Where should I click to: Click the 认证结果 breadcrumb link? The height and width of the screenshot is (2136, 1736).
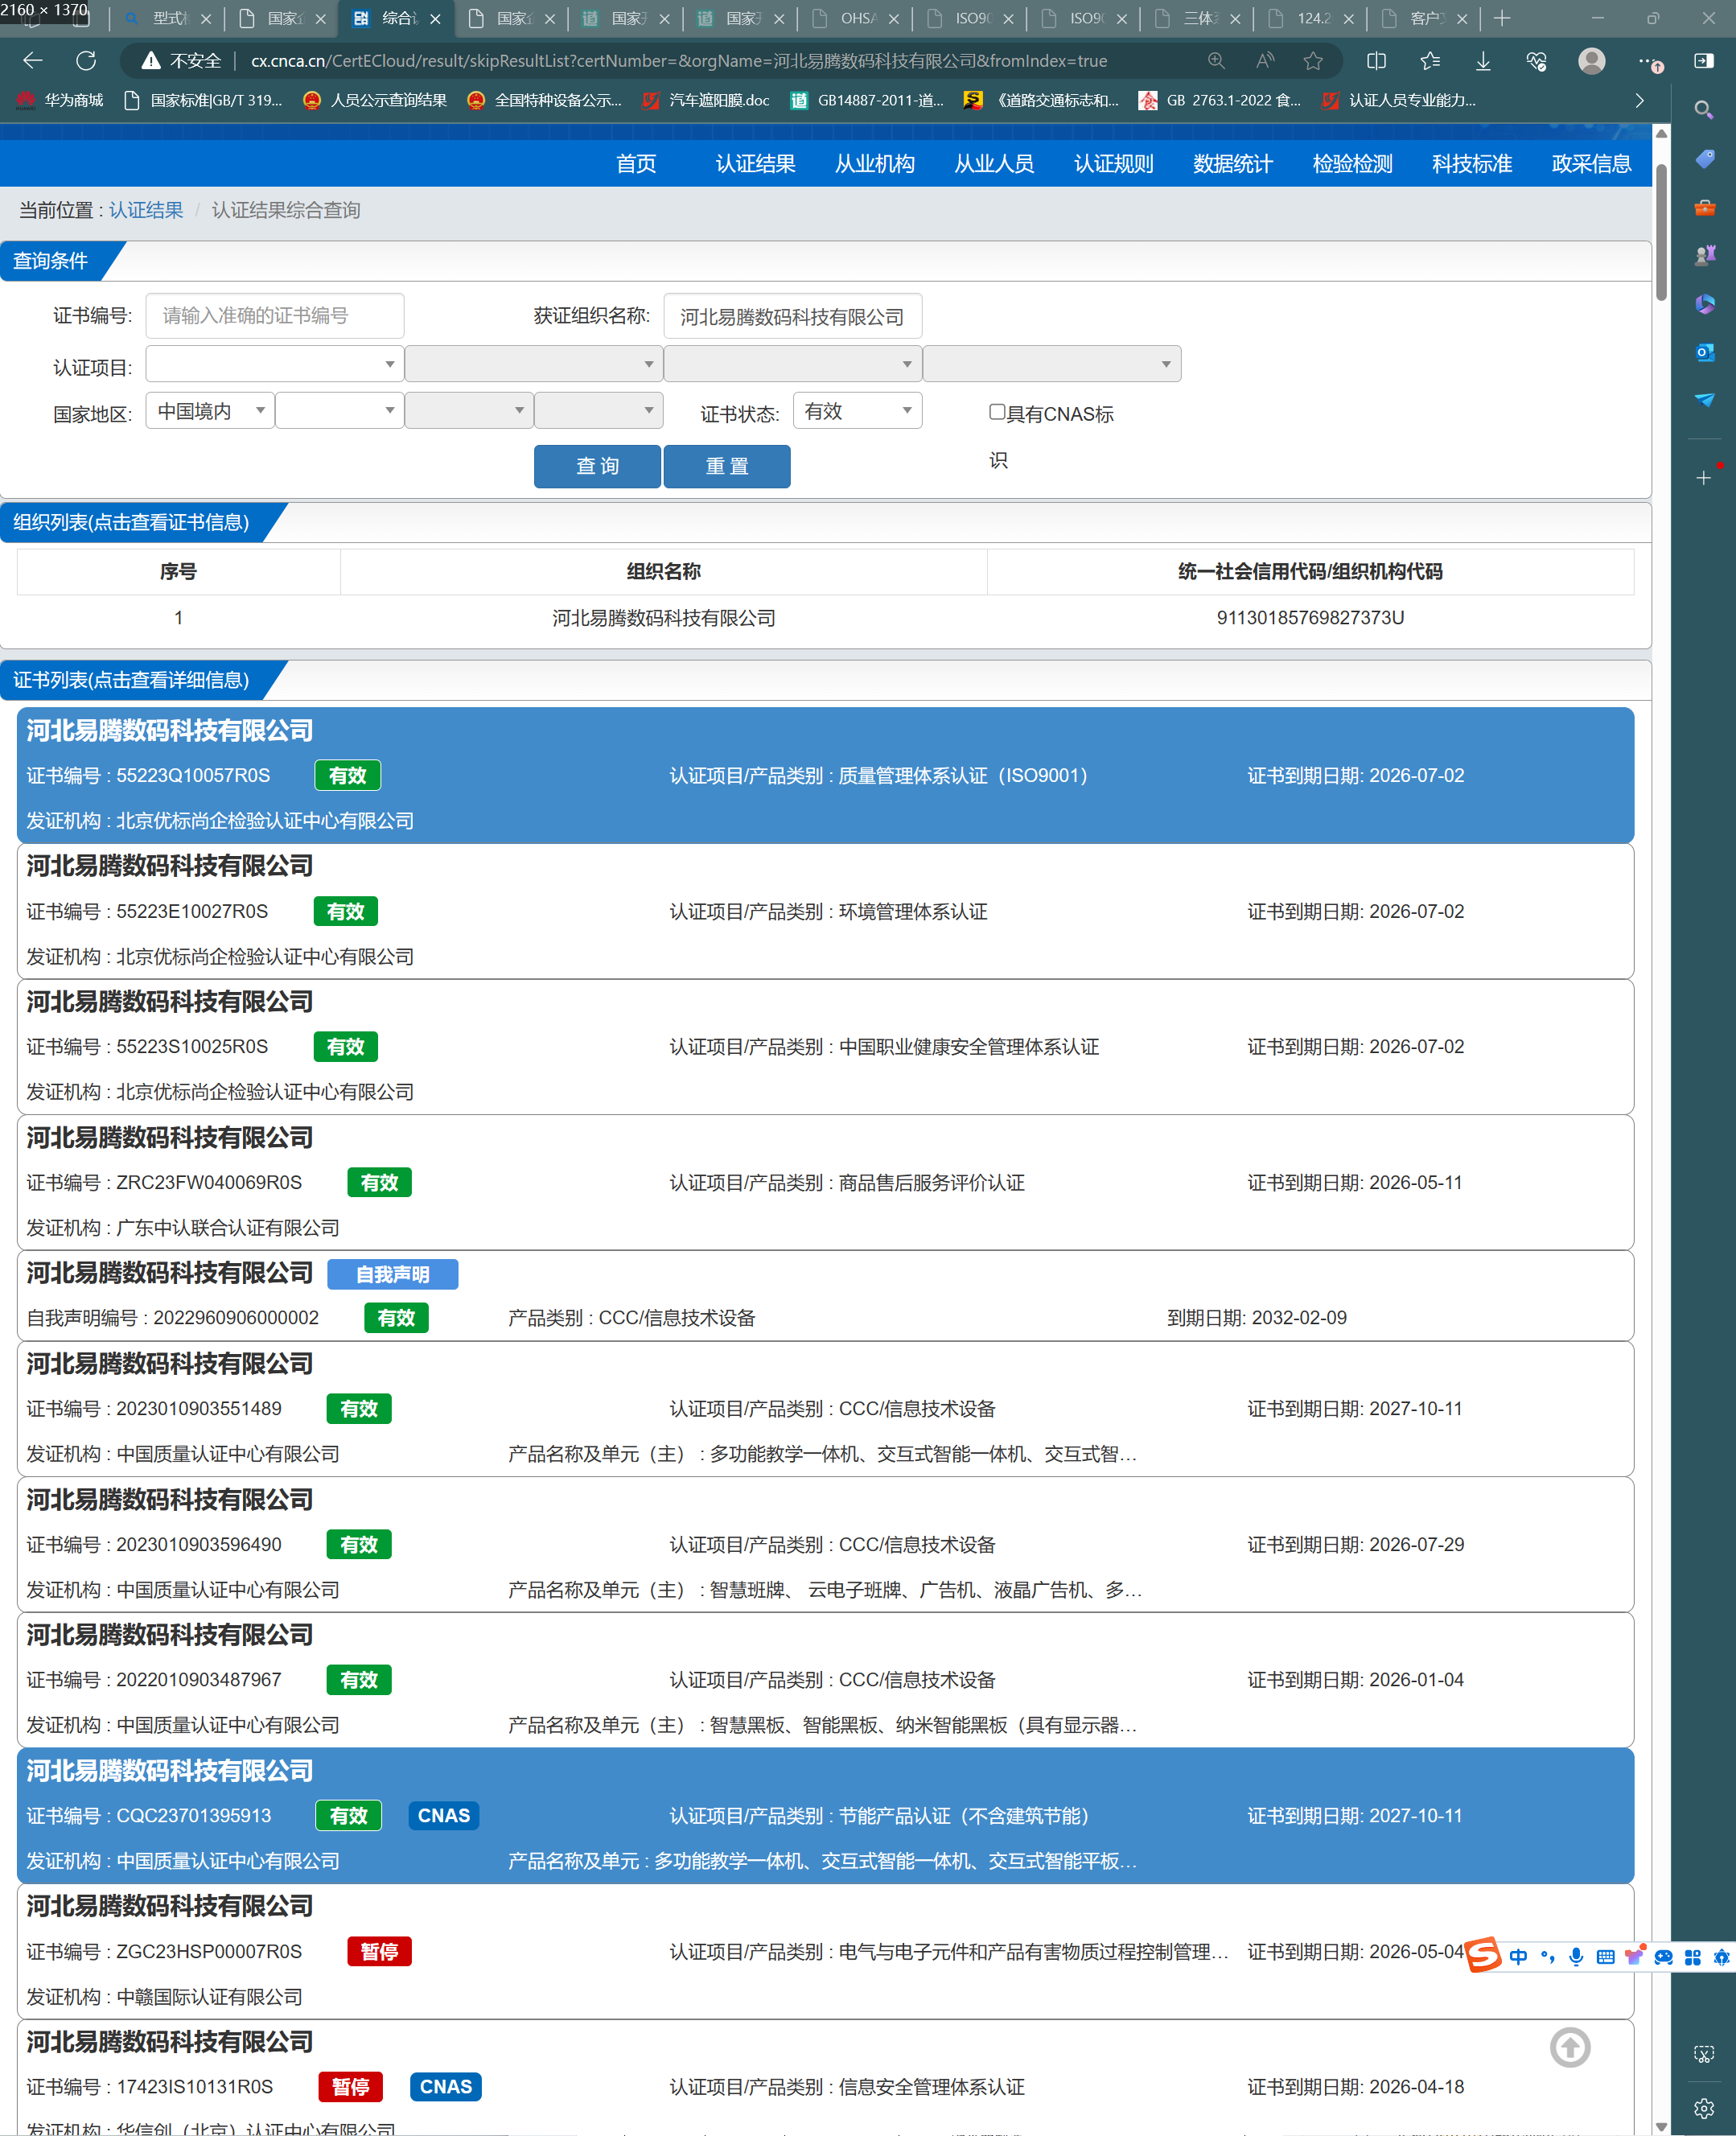[146, 210]
